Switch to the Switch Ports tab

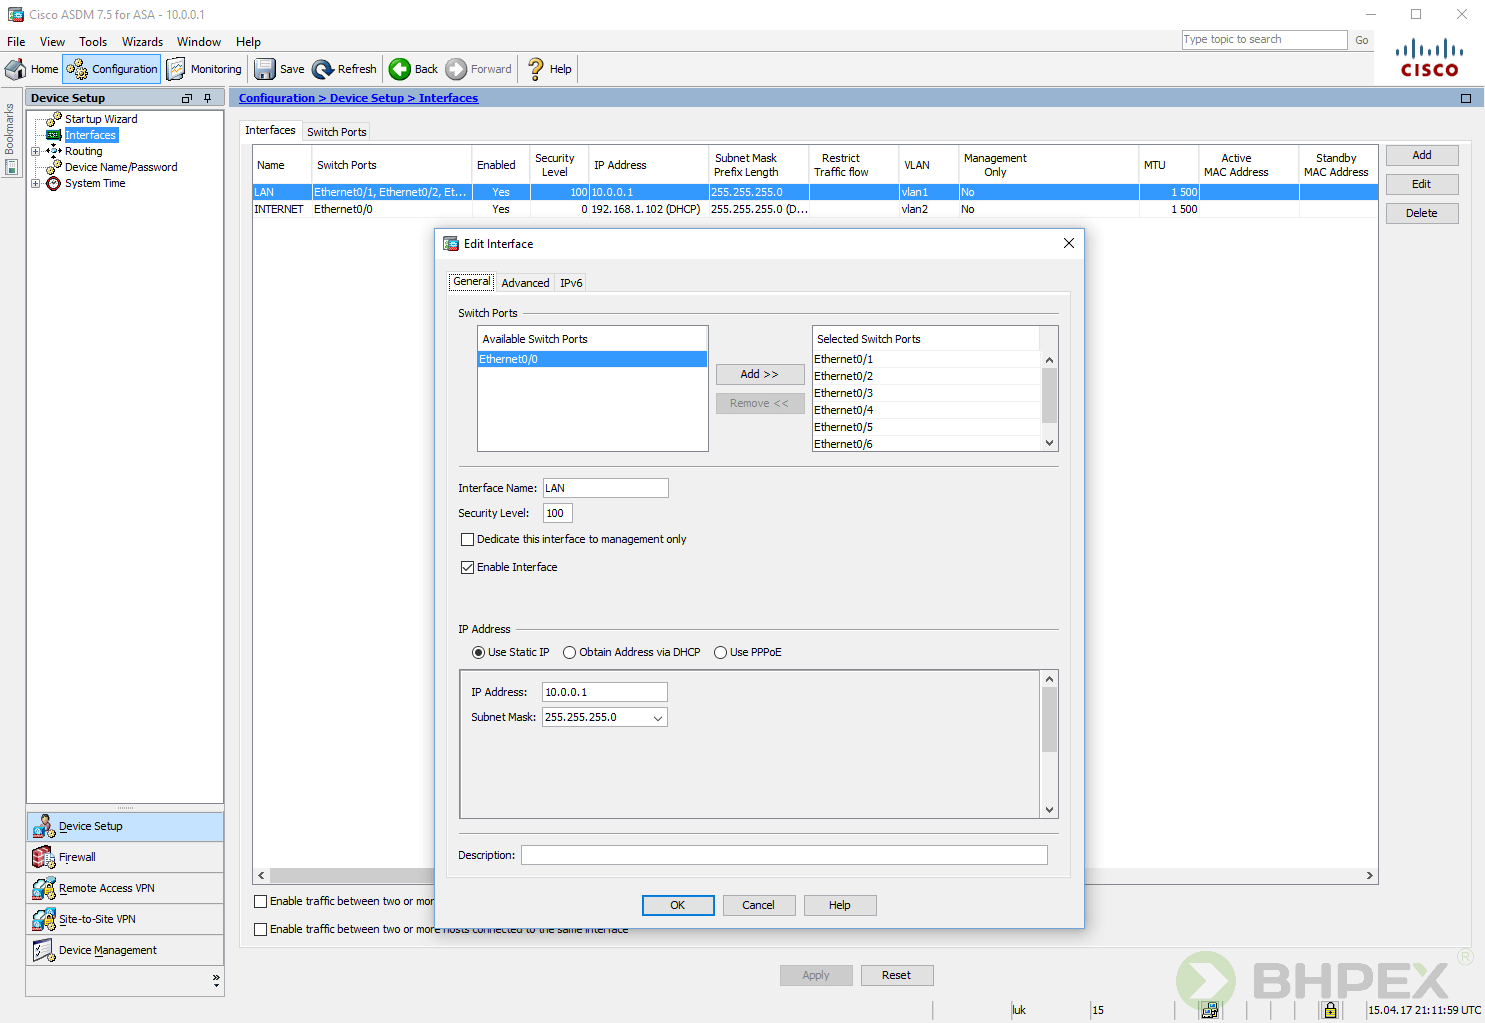[336, 132]
